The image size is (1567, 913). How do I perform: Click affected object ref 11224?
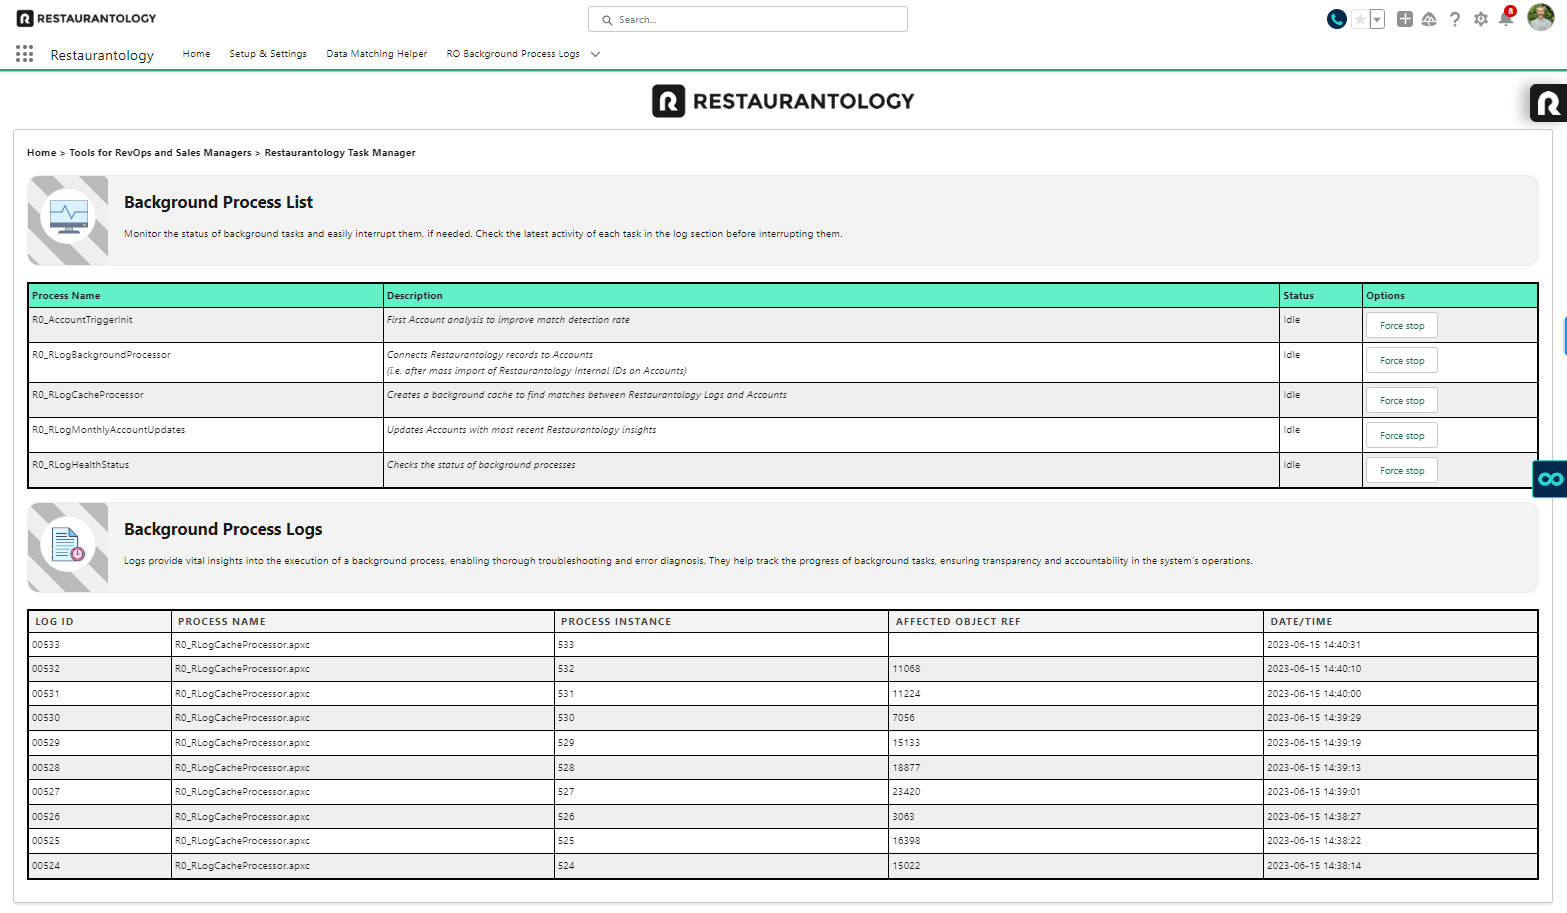pyautogui.click(x=906, y=694)
